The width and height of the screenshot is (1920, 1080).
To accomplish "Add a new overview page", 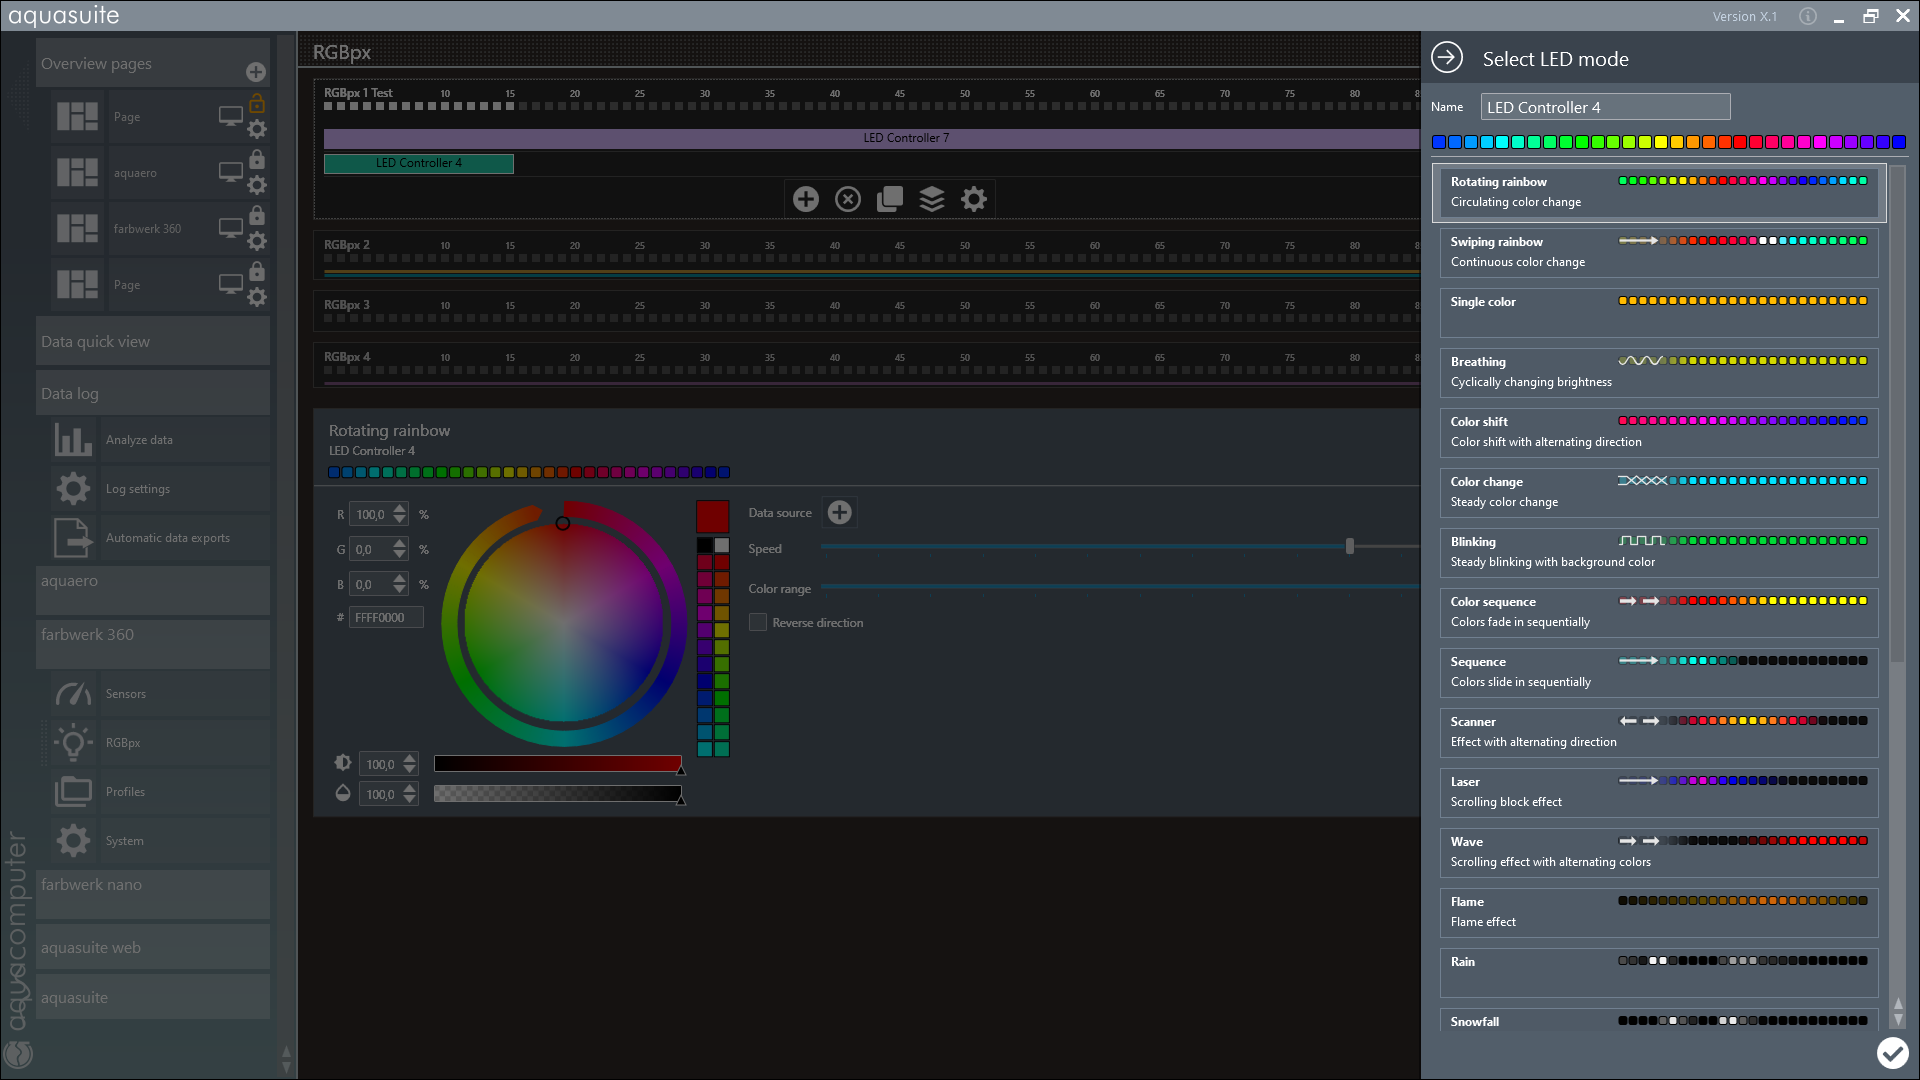I will [256, 72].
